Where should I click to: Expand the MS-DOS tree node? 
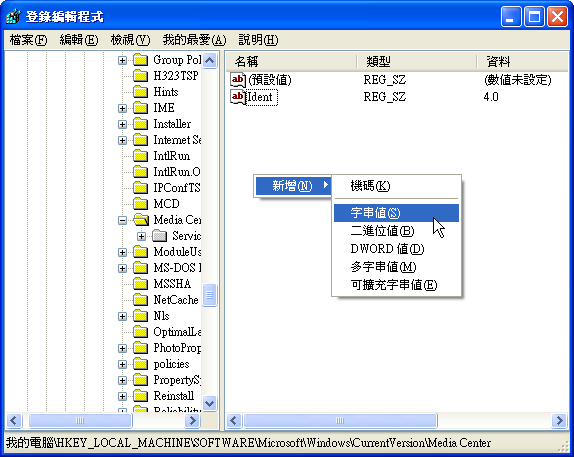(122, 268)
